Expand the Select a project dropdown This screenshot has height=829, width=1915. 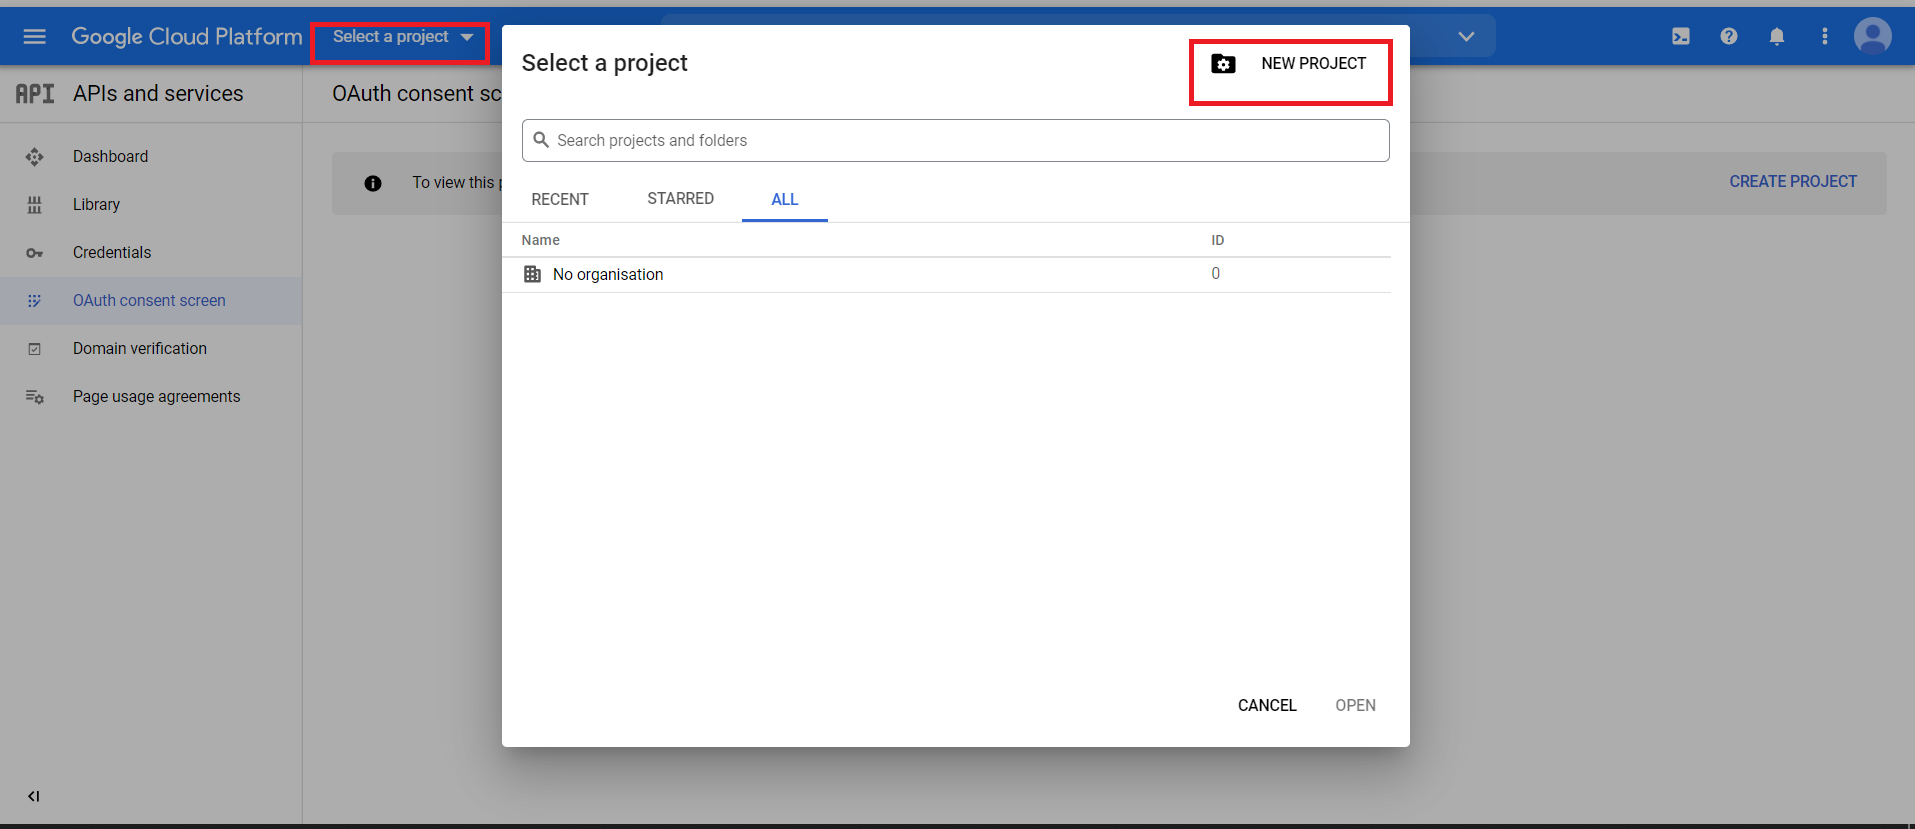point(402,37)
